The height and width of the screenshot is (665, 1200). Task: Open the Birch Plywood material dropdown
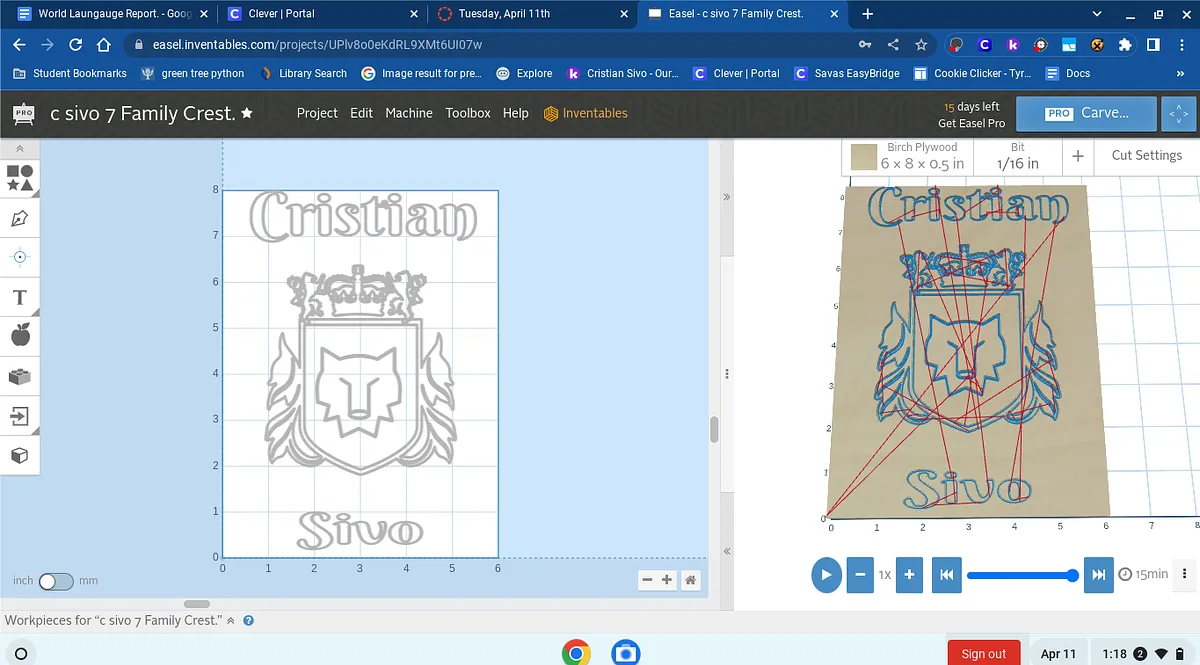coord(909,156)
